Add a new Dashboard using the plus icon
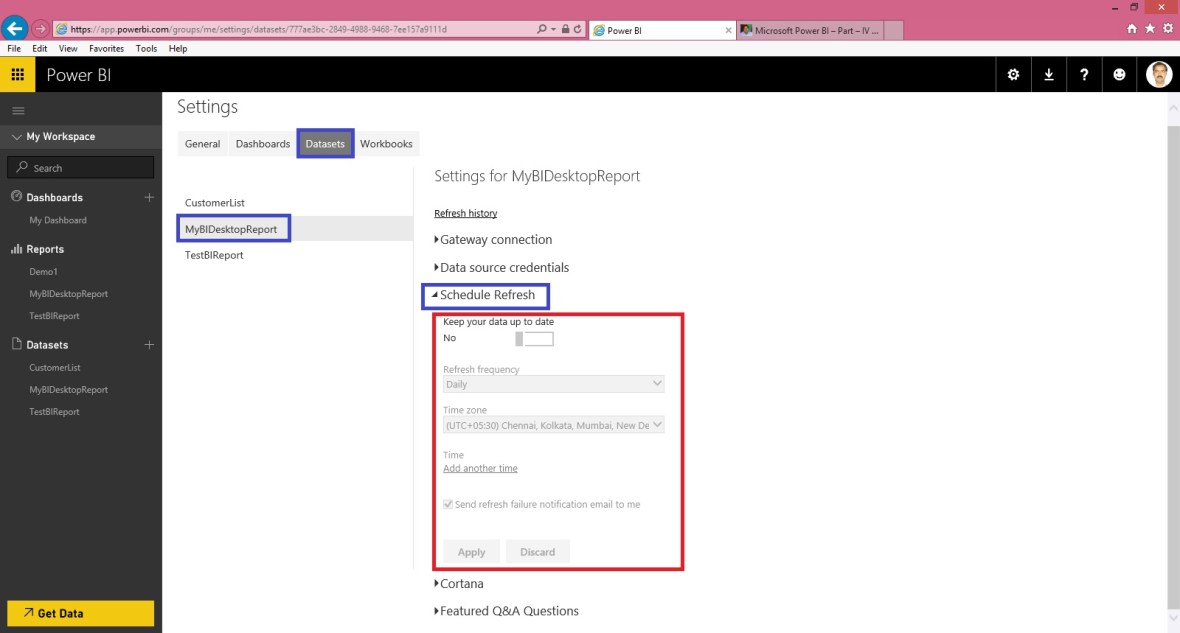Viewport: 1180px width, 633px height. pos(149,197)
